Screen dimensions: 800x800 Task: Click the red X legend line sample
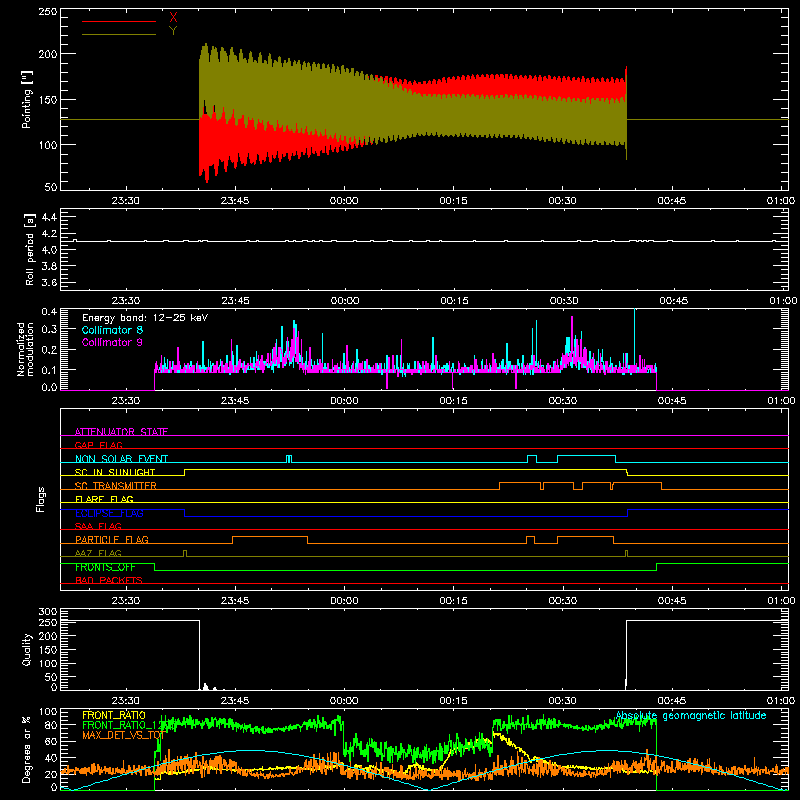click(119, 21)
